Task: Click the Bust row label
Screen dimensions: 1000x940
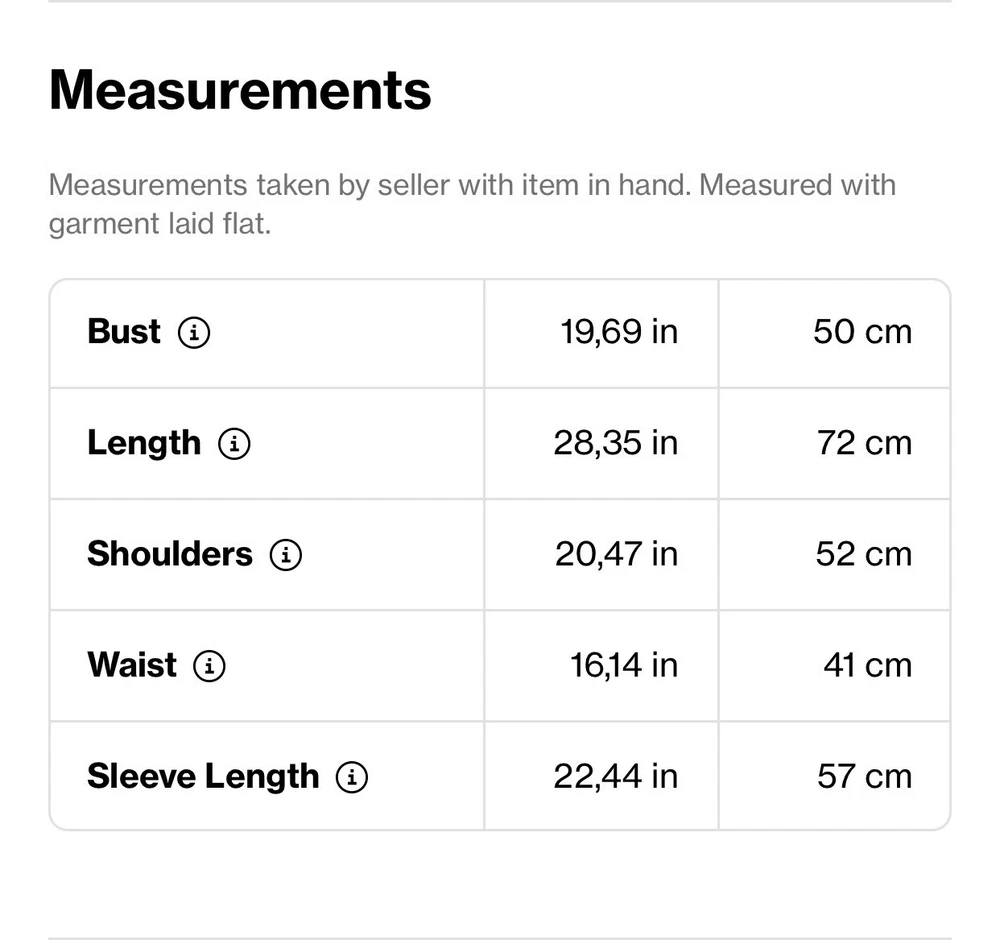Action: tap(124, 332)
